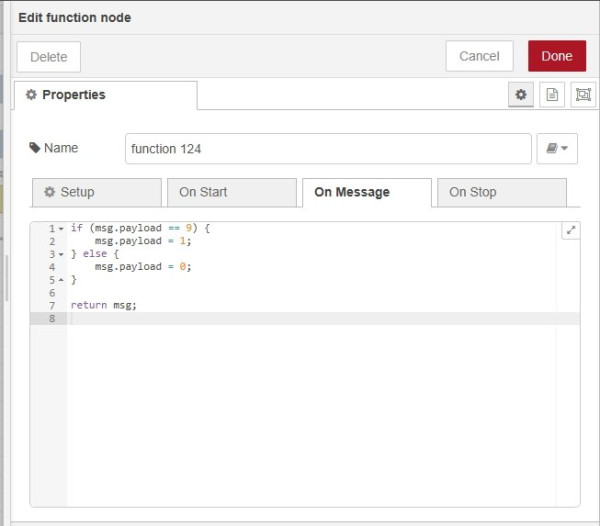Screen dimensions: 600x526
Task: Click the tag icon beside Name
Action: click(35, 148)
